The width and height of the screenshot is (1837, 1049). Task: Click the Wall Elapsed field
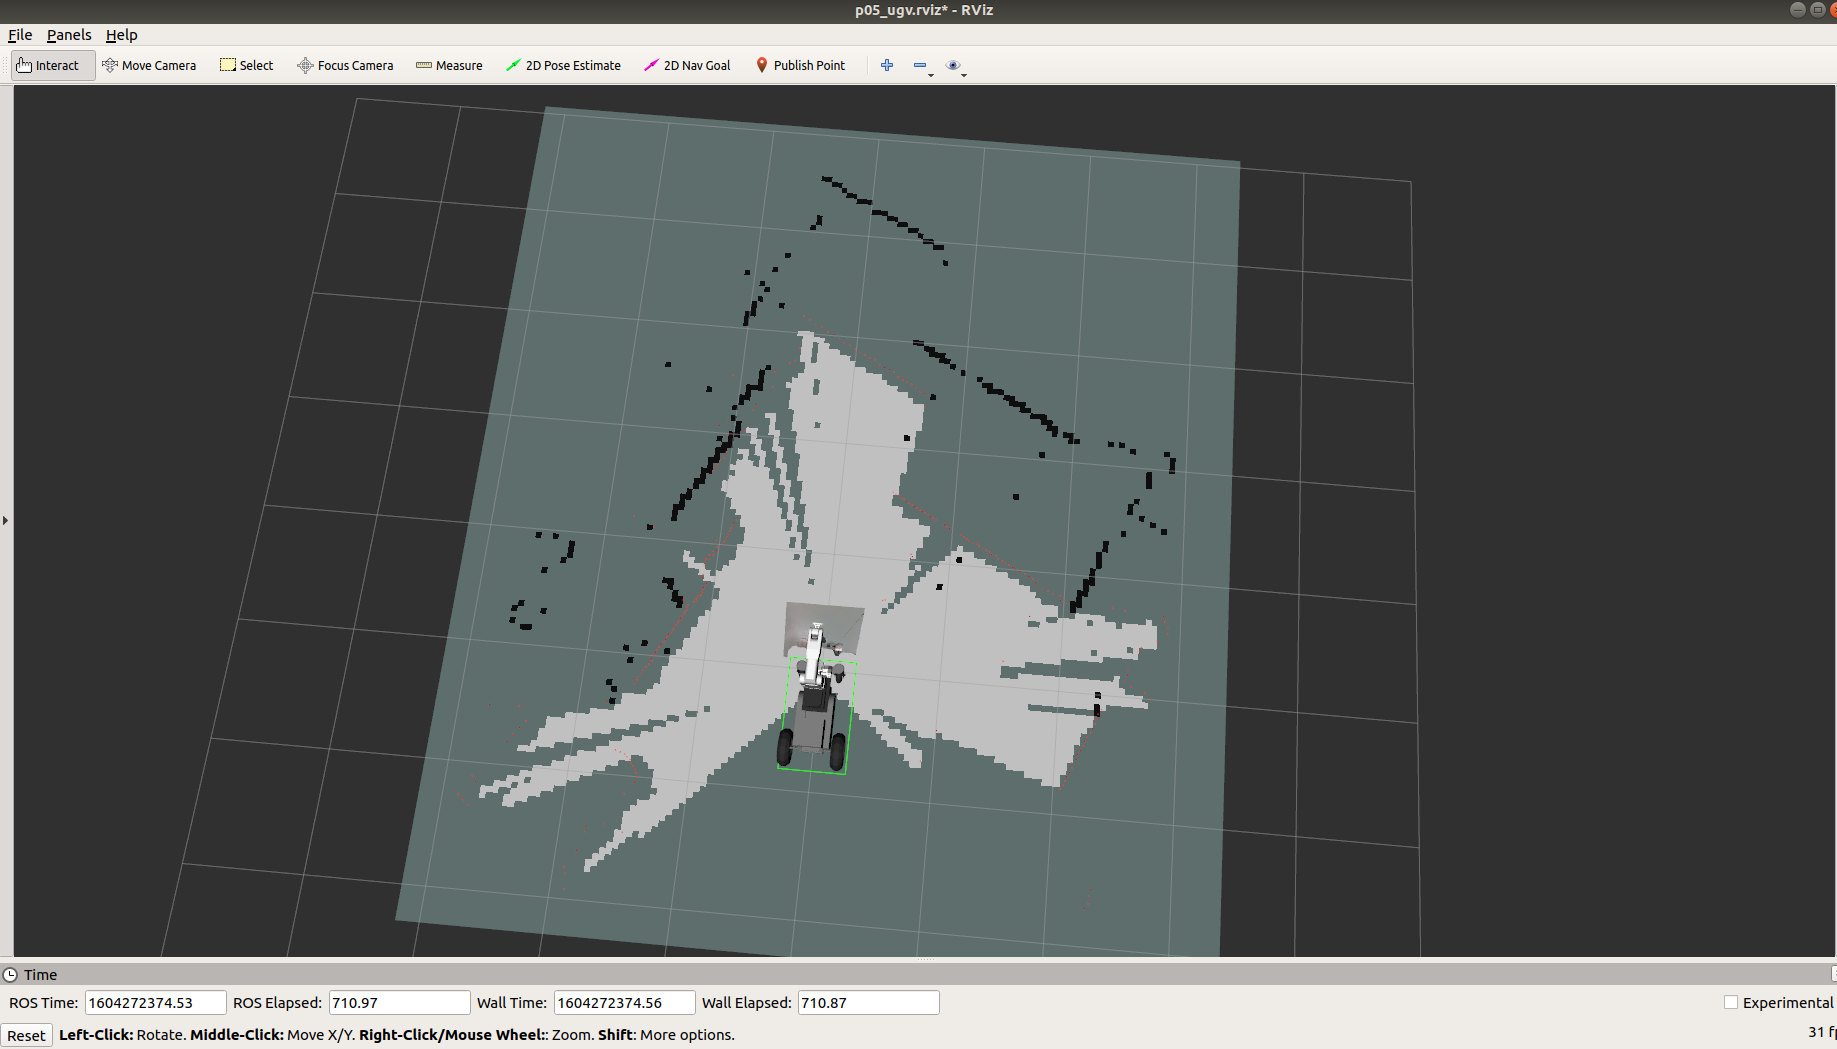[868, 1002]
